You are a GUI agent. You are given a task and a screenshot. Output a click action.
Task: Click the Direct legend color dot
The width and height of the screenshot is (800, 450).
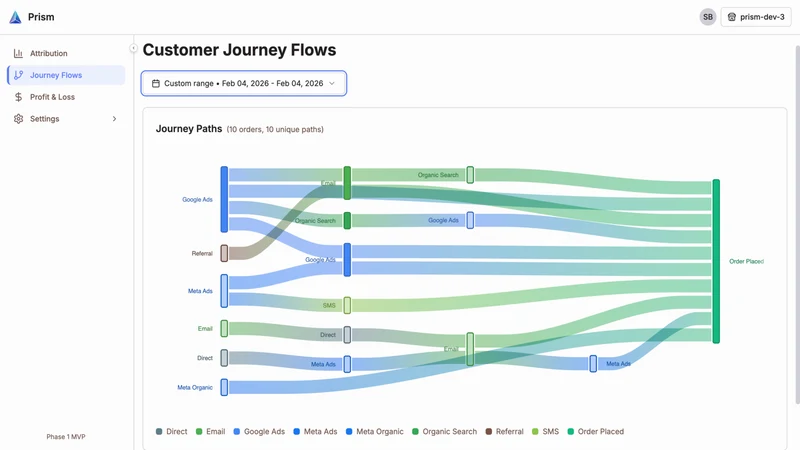[159, 432]
